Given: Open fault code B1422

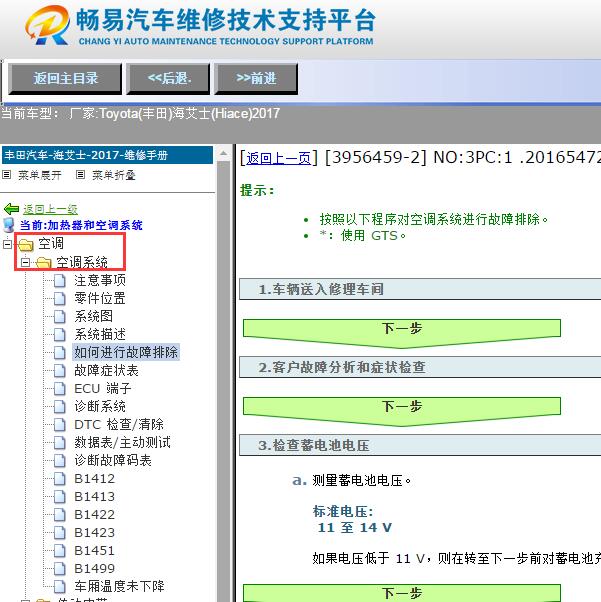Looking at the screenshot, I should pos(94,514).
